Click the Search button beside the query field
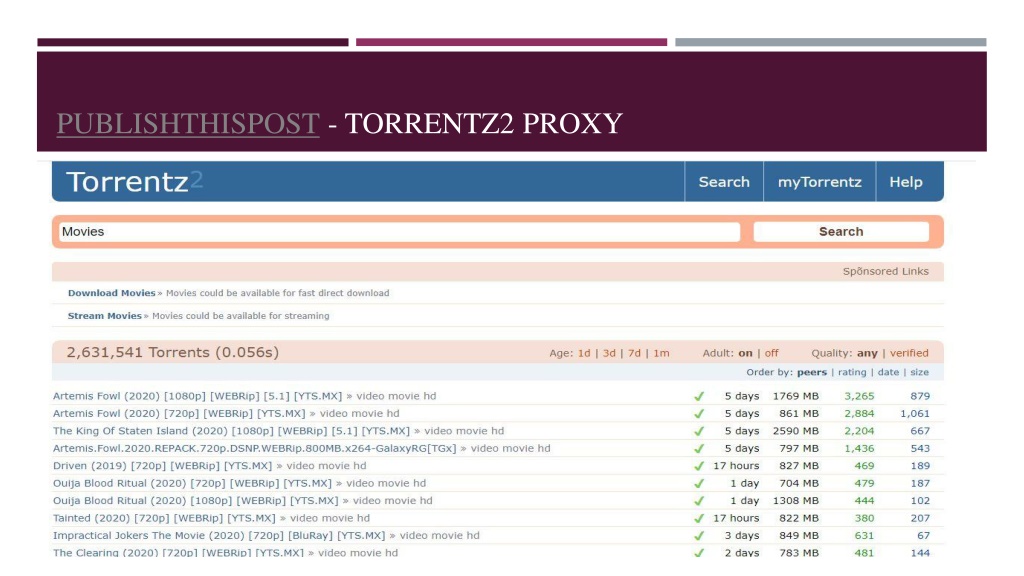 tap(841, 232)
